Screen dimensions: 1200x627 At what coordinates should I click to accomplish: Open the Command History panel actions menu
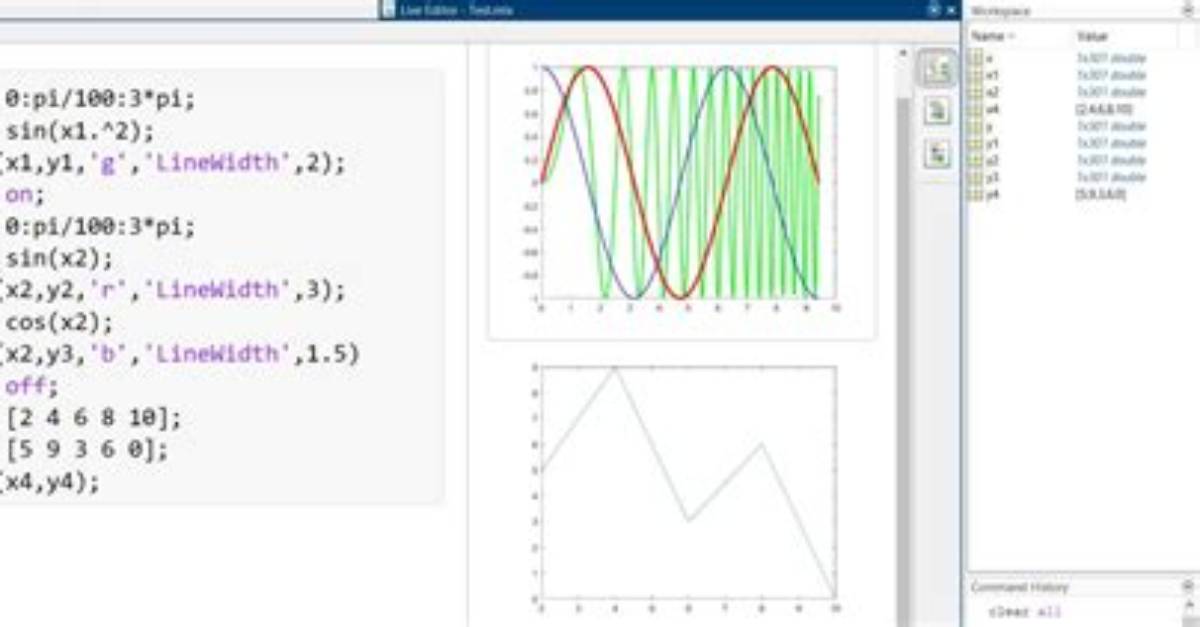pos(1189,587)
